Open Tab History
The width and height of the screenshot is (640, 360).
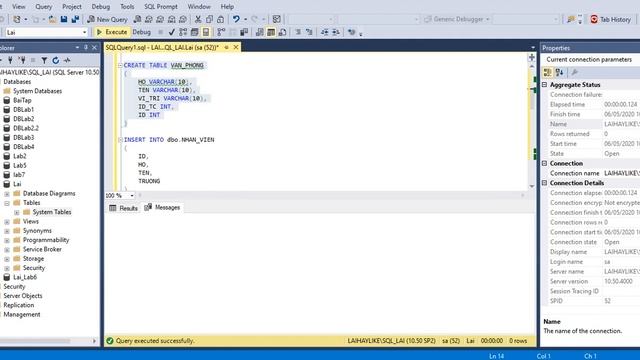[611, 19]
